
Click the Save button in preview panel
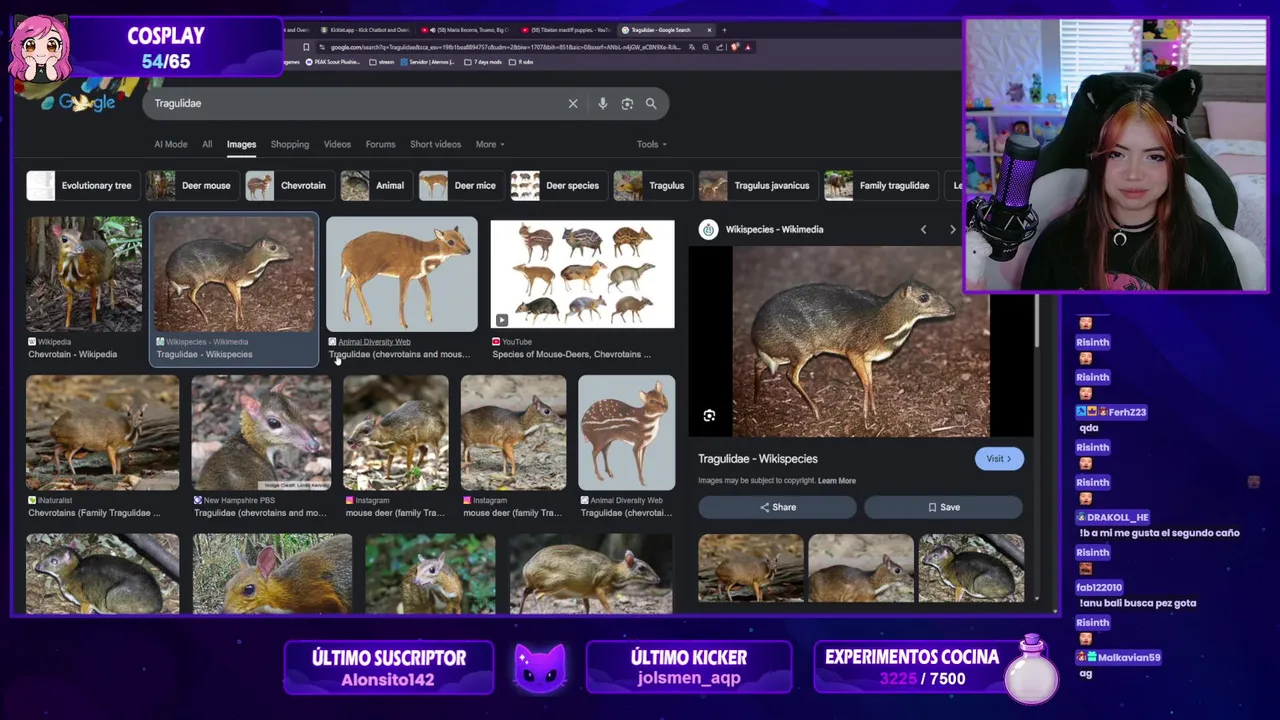point(943,507)
